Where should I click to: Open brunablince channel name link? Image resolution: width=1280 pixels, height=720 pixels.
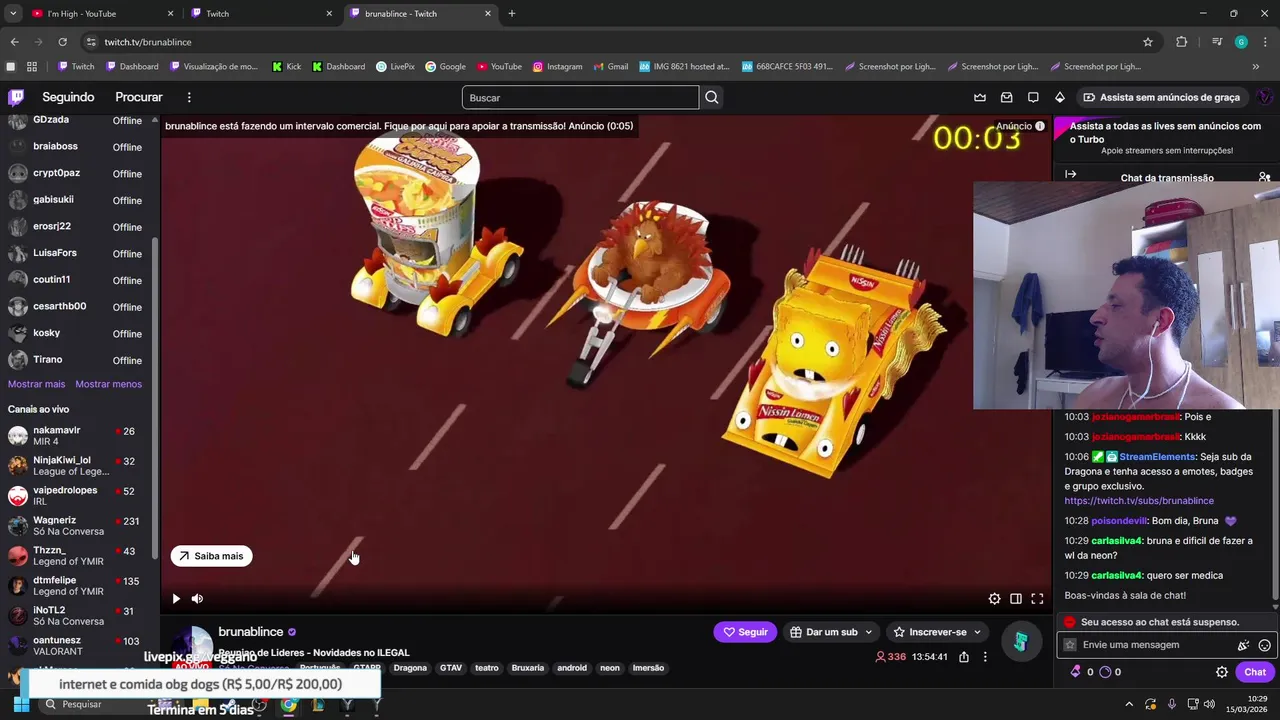[x=251, y=632]
